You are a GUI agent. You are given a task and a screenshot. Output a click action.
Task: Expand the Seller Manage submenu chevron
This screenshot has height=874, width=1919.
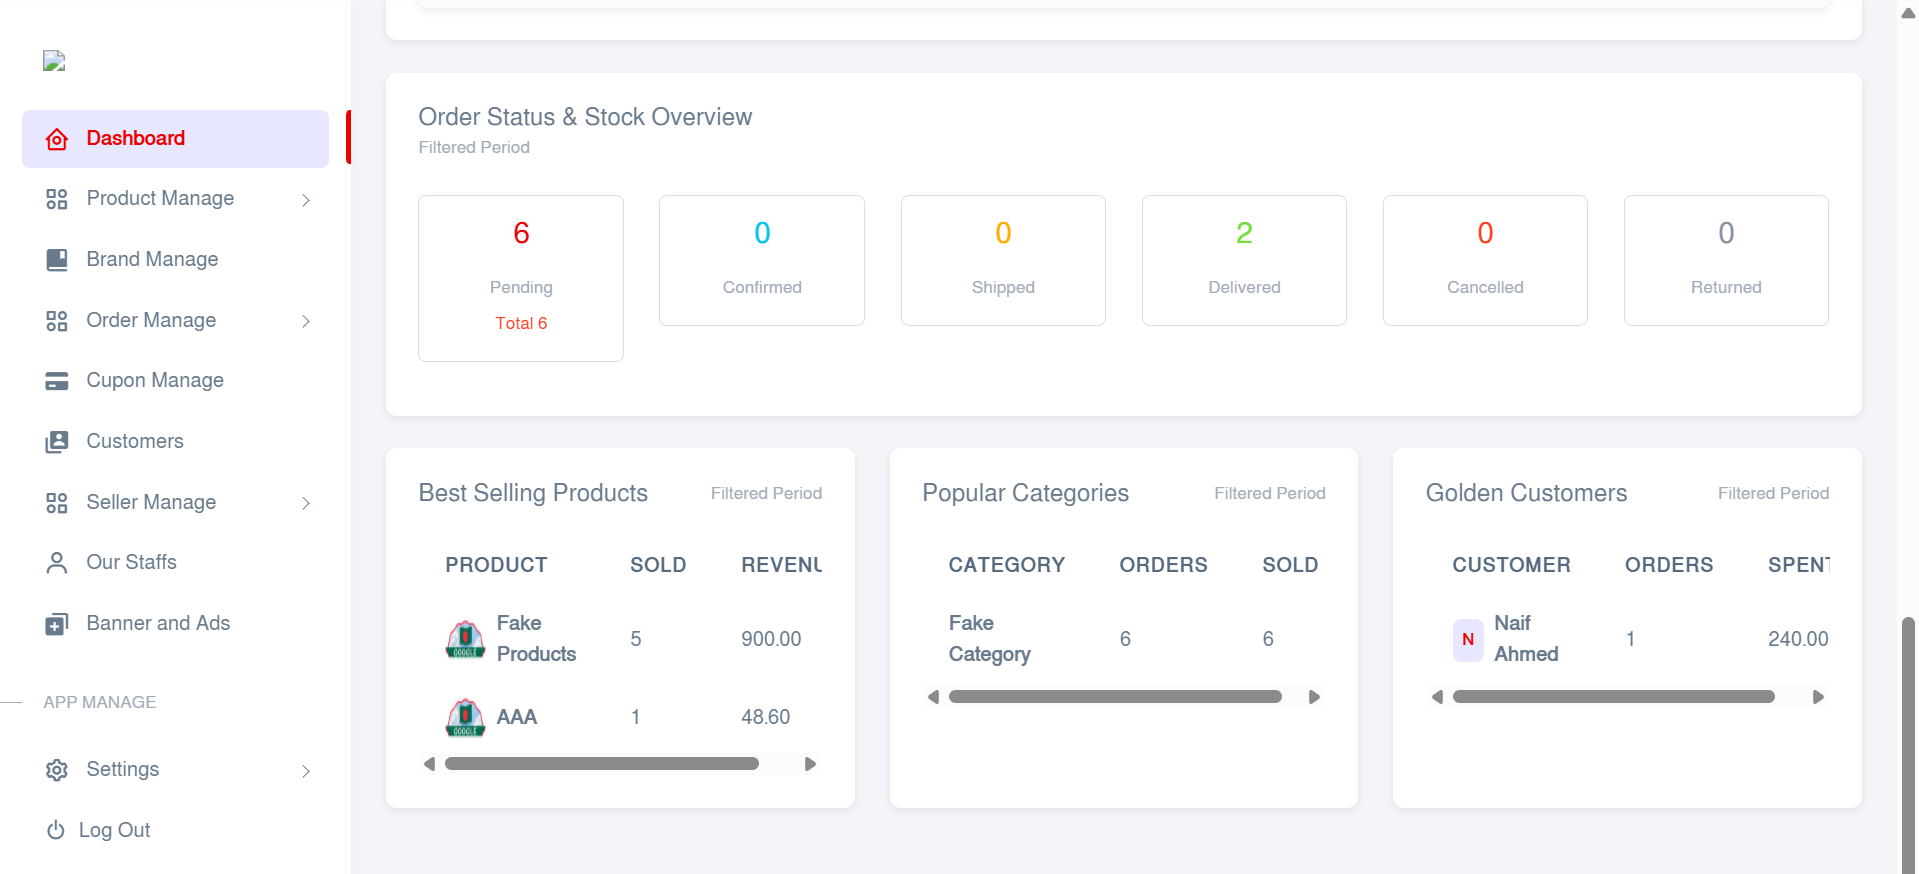pyautogui.click(x=306, y=503)
